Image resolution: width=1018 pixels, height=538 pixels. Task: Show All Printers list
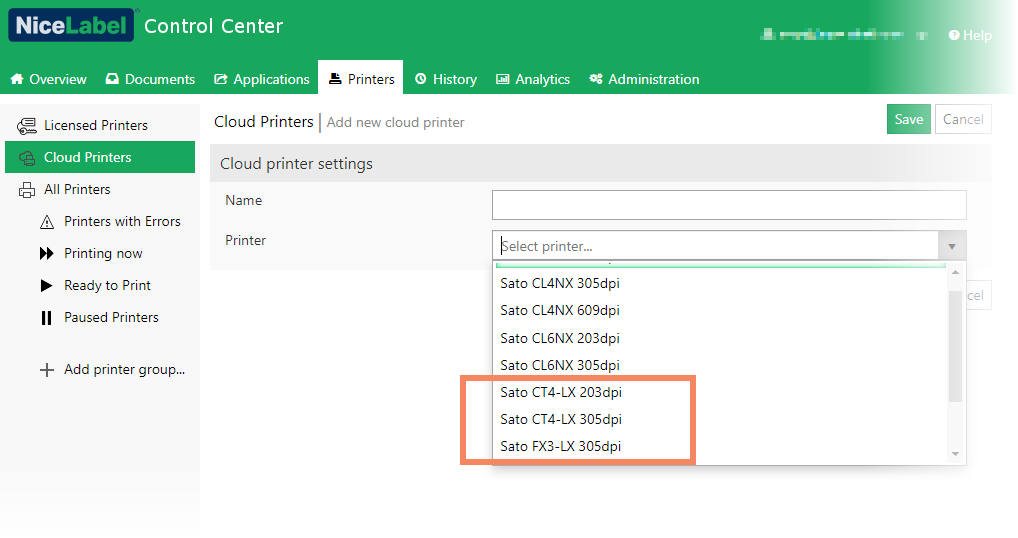[x=100, y=190]
